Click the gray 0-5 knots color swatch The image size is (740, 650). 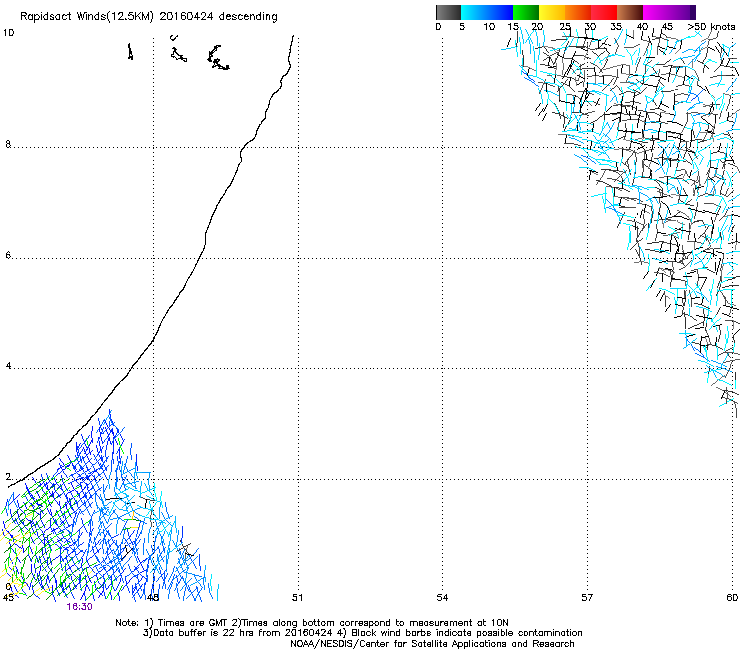448,12
